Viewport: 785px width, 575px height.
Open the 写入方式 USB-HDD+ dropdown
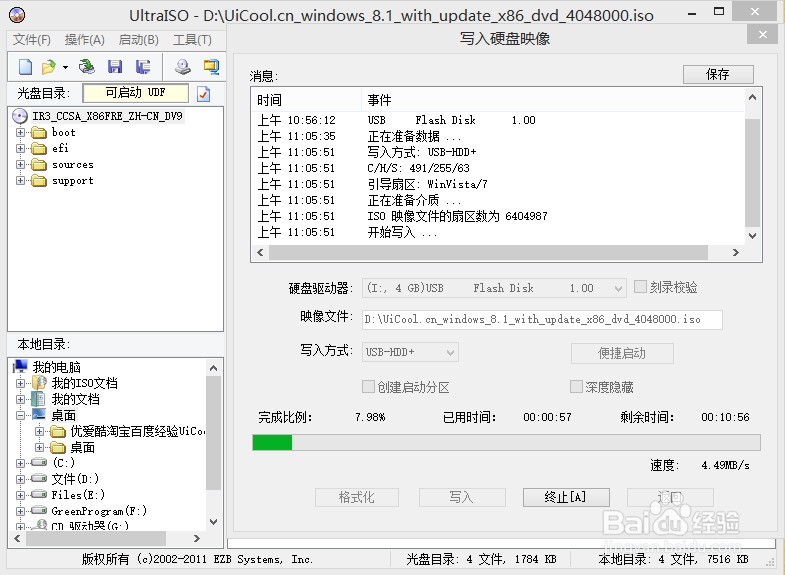450,352
